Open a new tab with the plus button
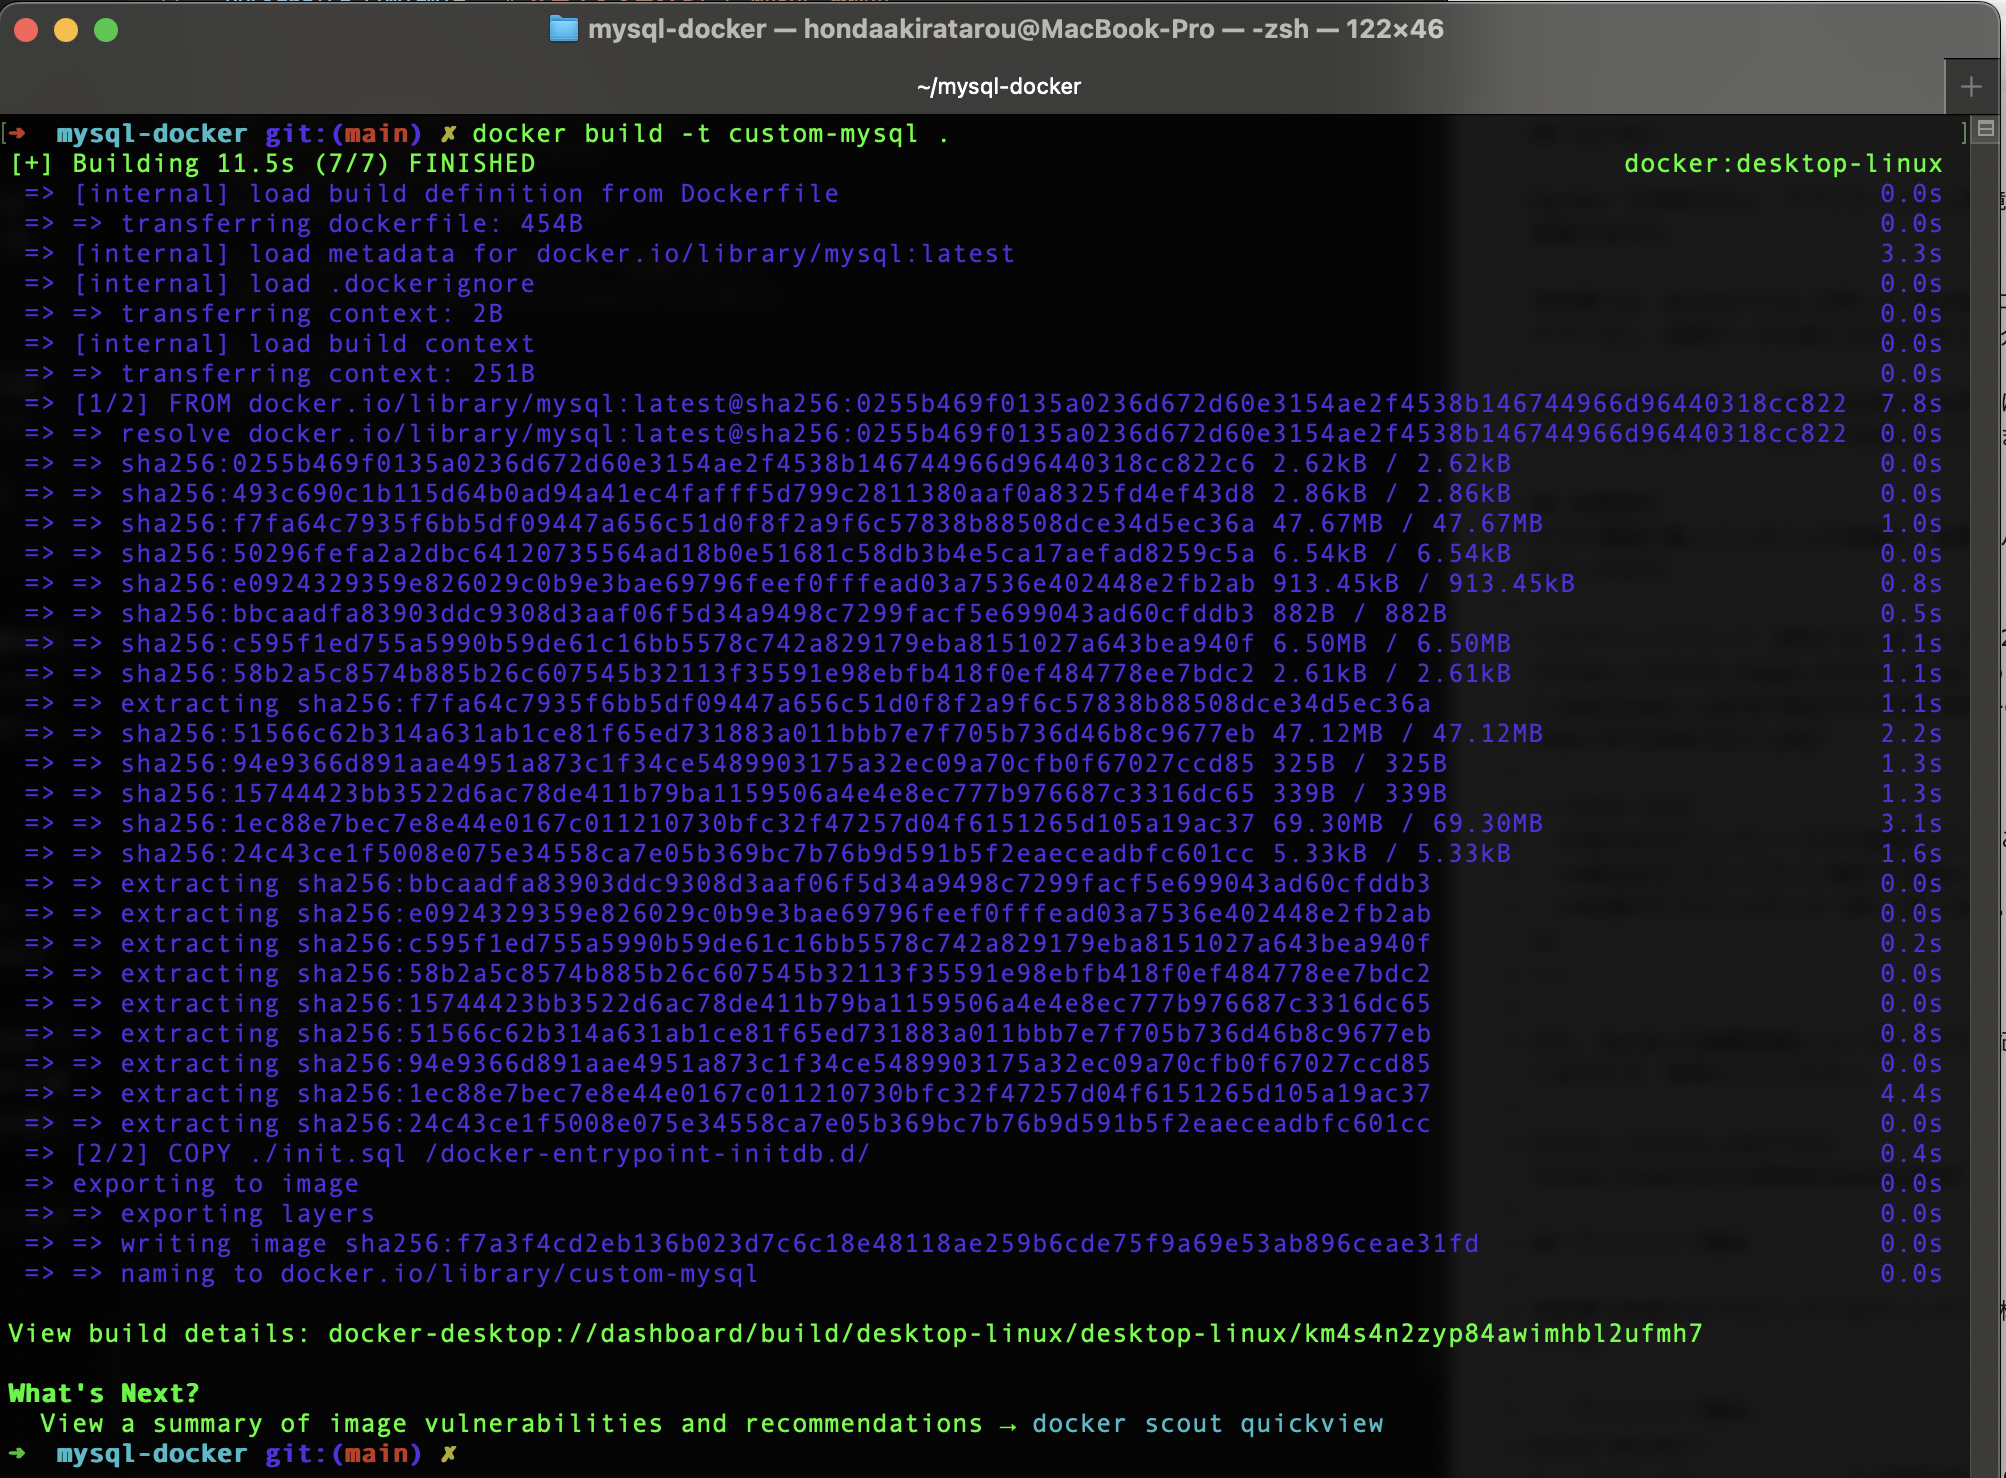The width and height of the screenshot is (2006, 1478). pyautogui.click(x=1971, y=85)
